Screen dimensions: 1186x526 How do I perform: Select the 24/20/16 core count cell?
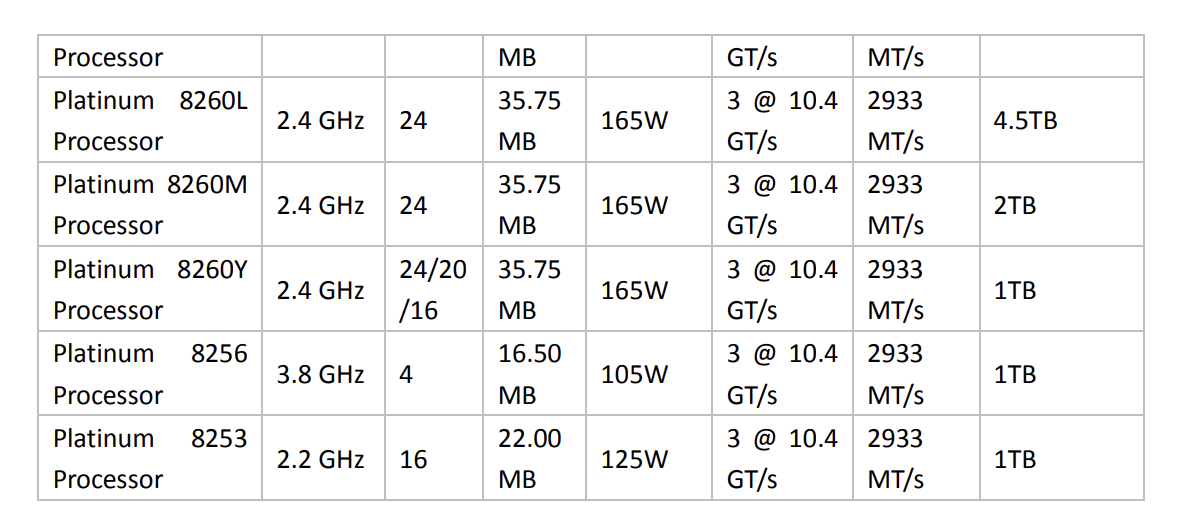[432, 290]
